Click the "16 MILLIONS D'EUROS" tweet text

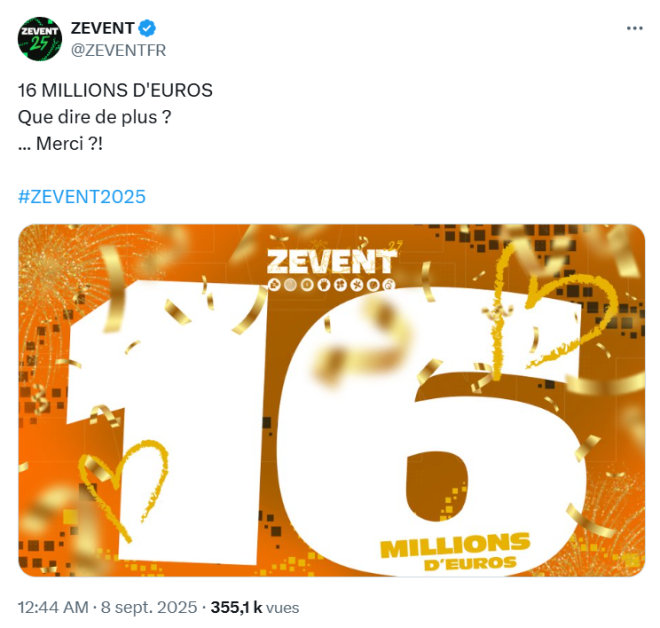click(x=115, y=90)
